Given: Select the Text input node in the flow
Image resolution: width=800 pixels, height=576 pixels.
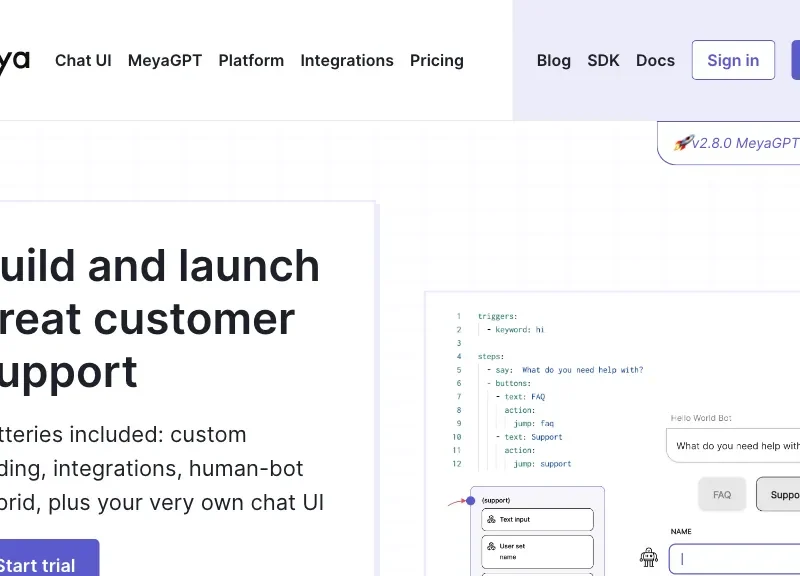Looking at the screenshot, I should pyautogui.click(x=537, y=519).
